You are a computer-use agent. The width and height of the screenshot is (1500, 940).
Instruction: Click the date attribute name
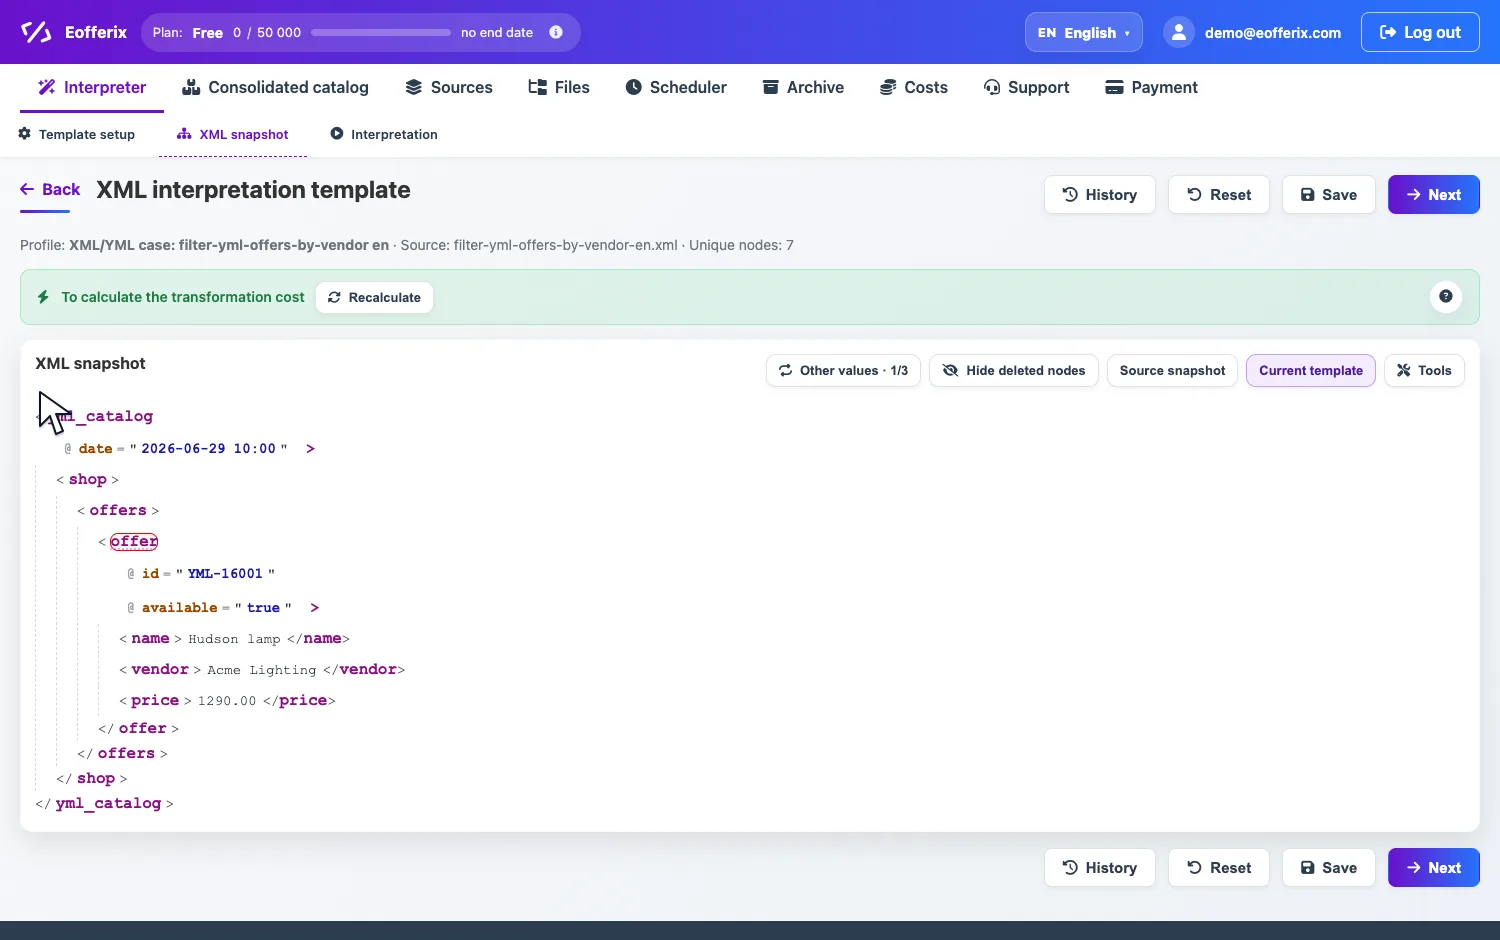[96, 448]
